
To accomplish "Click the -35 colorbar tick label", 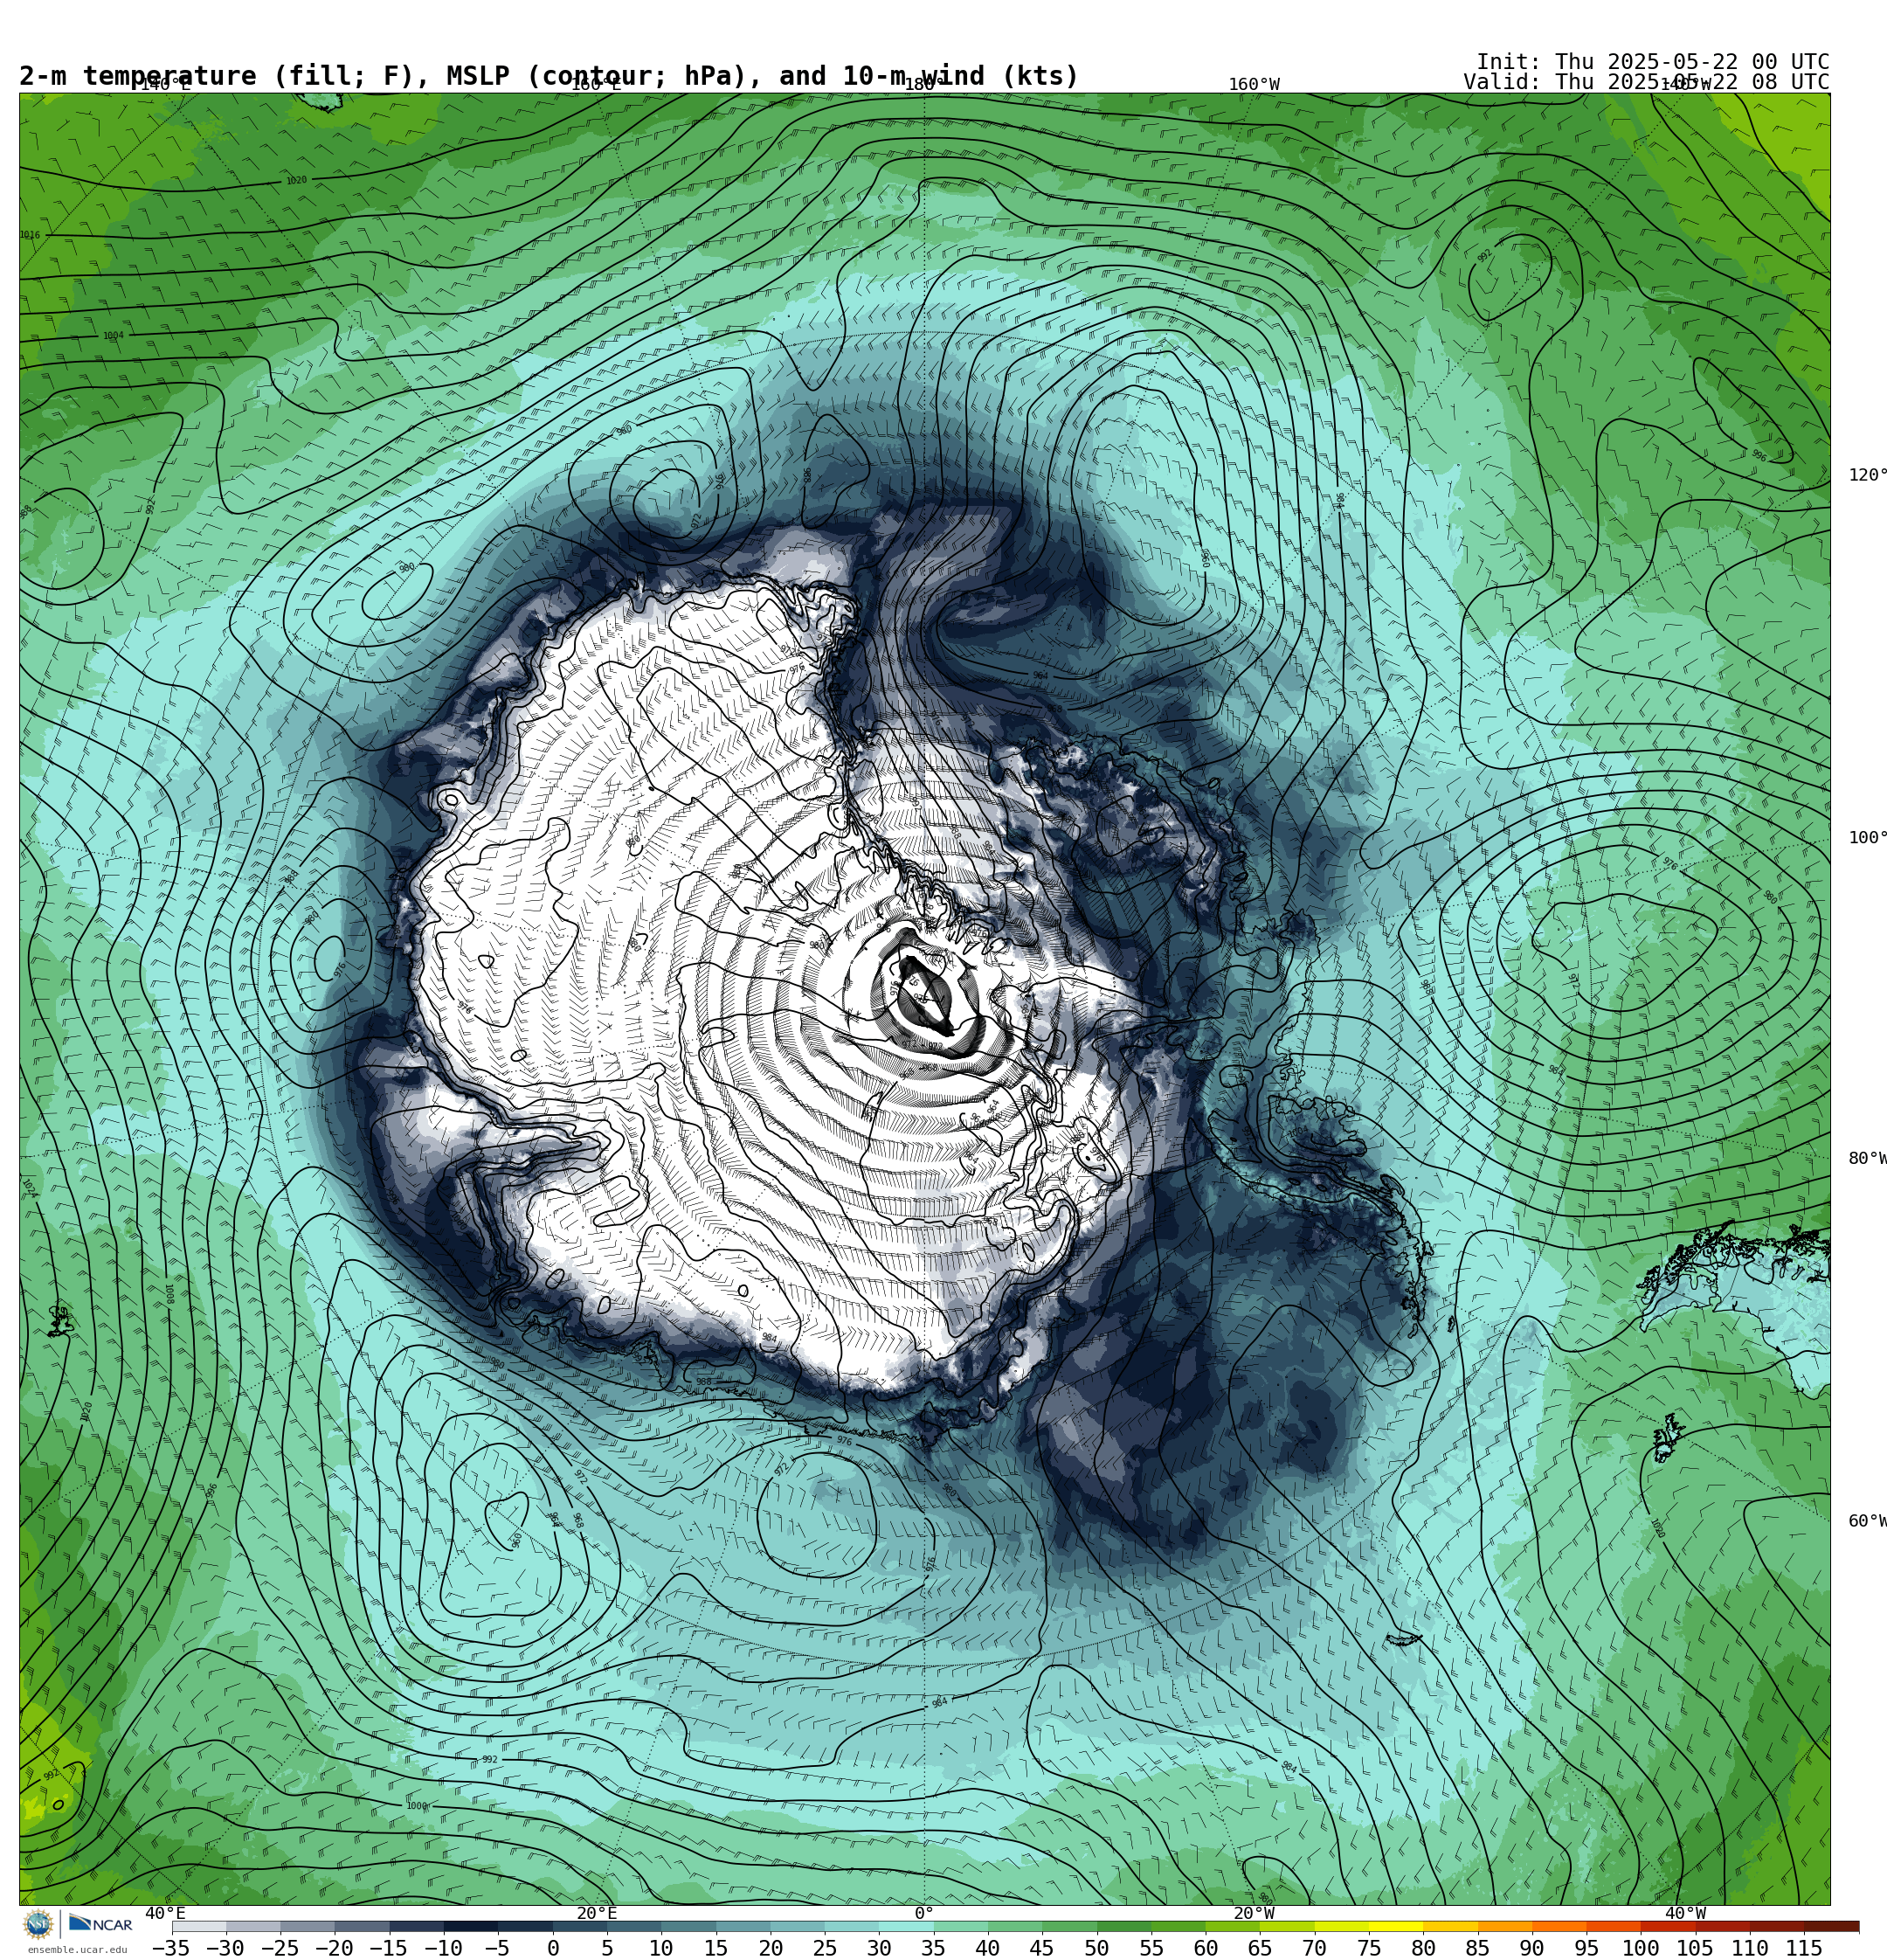I will [171, 1948].
